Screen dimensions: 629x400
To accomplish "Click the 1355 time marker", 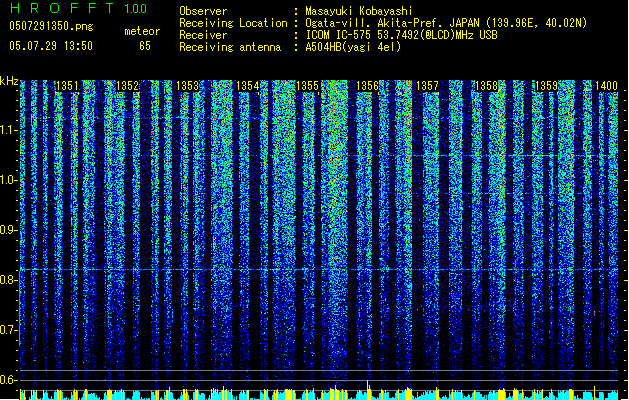I will pos(307,86).
